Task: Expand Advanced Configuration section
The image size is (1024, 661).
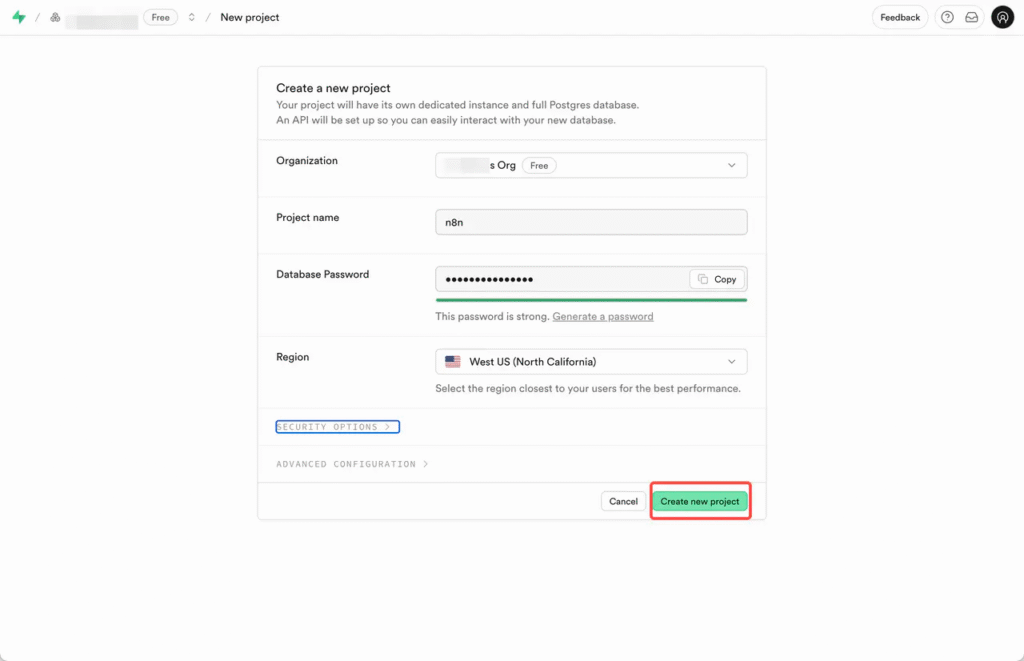Action: tap(352, 464)
